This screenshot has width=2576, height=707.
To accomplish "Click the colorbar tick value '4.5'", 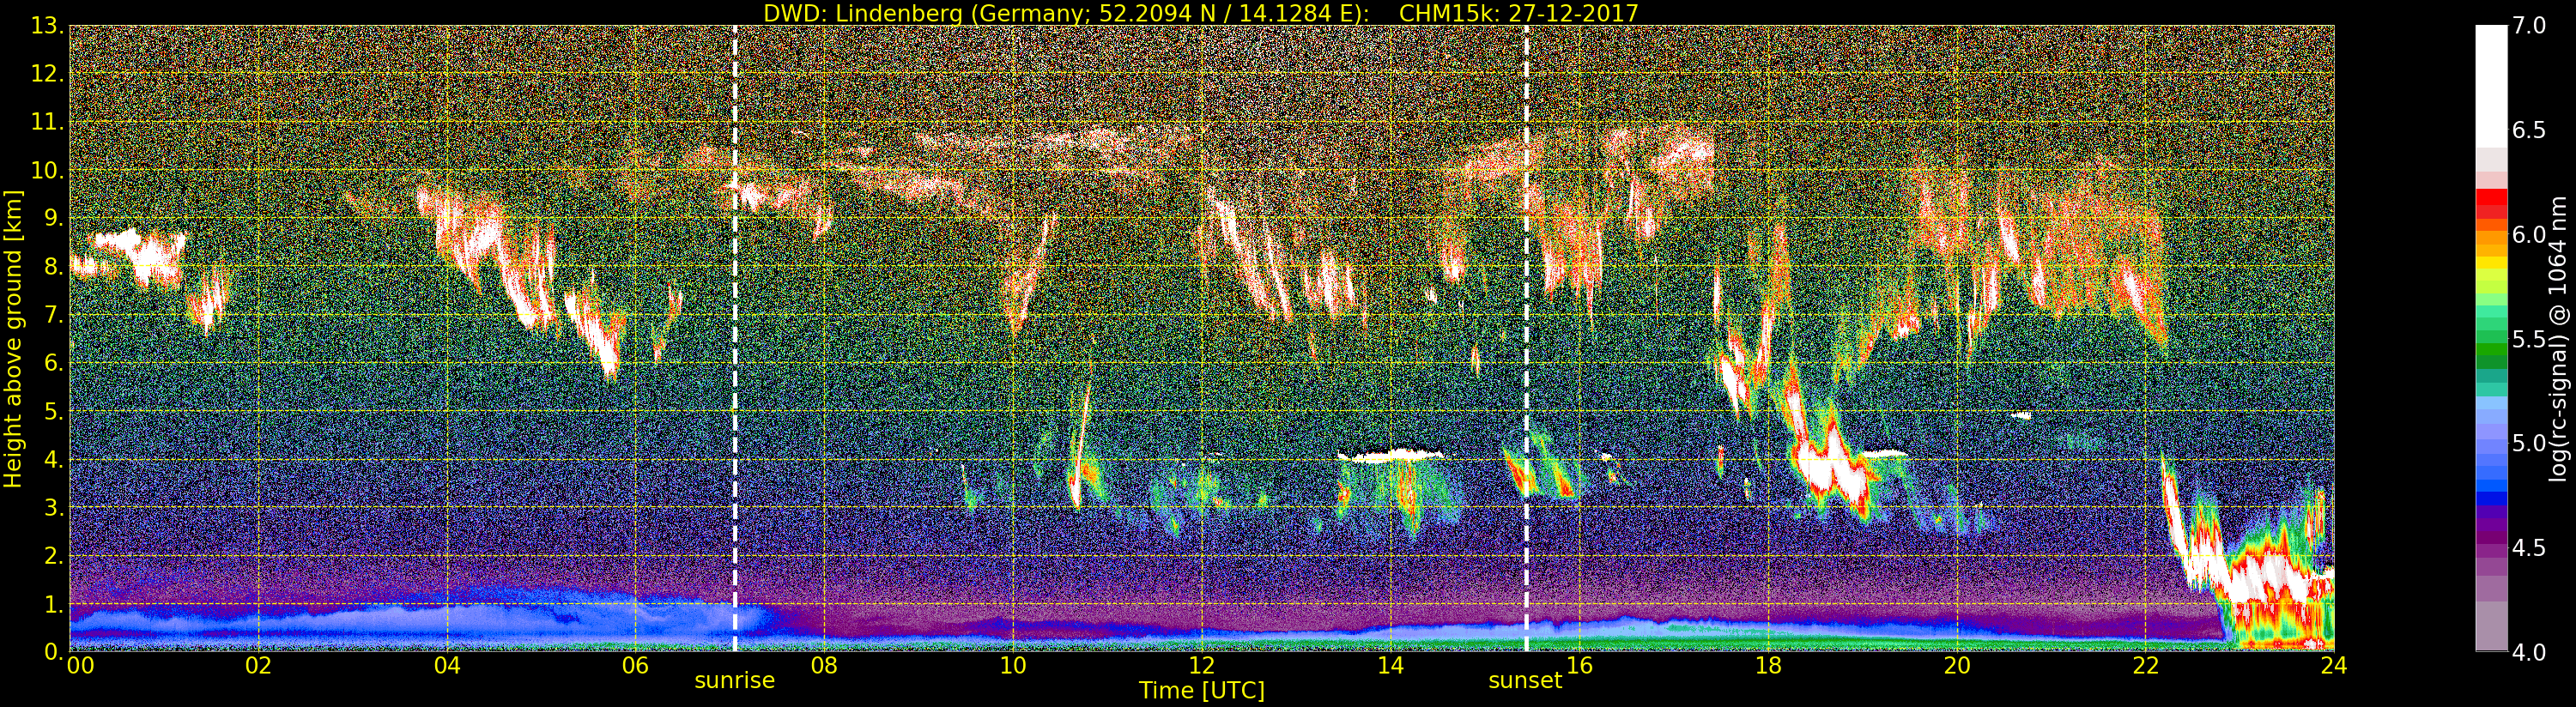I will click(x=2529, y=548).
